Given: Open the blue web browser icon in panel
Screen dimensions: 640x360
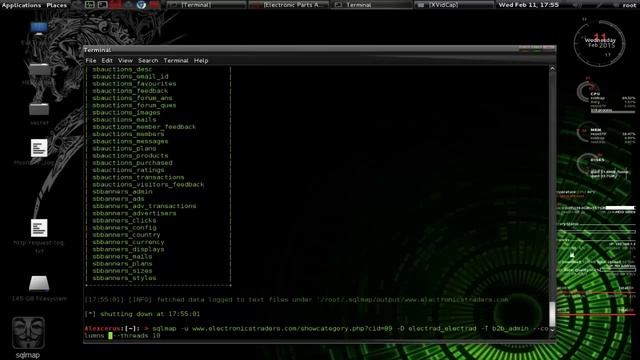Looking at the screenshot, I should point(141,5).
